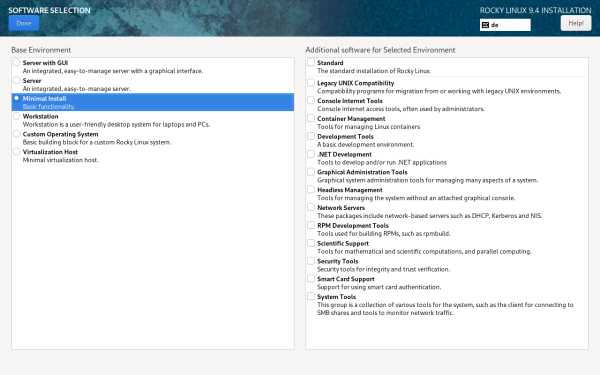
Task: Click the highlighted Minimal Install row
Action: pos(153,102)
